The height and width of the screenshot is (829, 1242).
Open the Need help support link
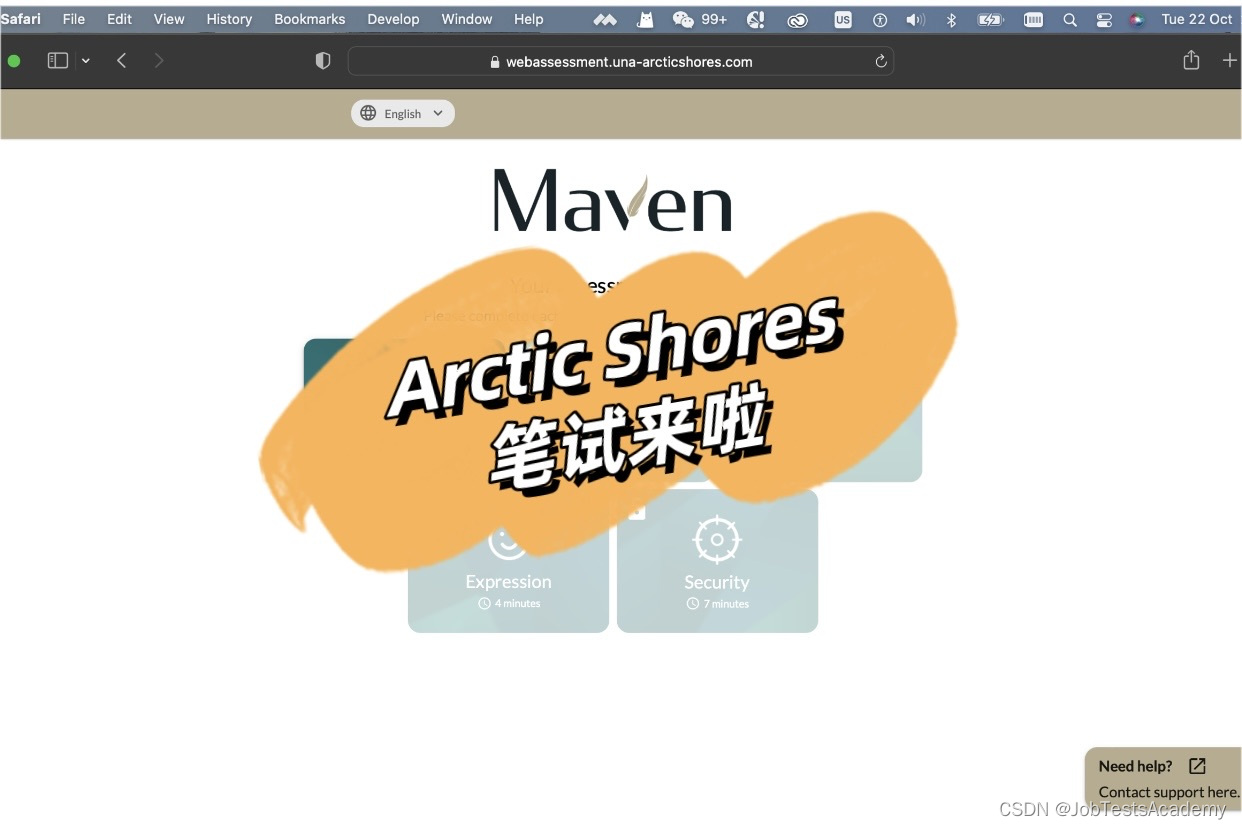click(x=1164, y=778)
